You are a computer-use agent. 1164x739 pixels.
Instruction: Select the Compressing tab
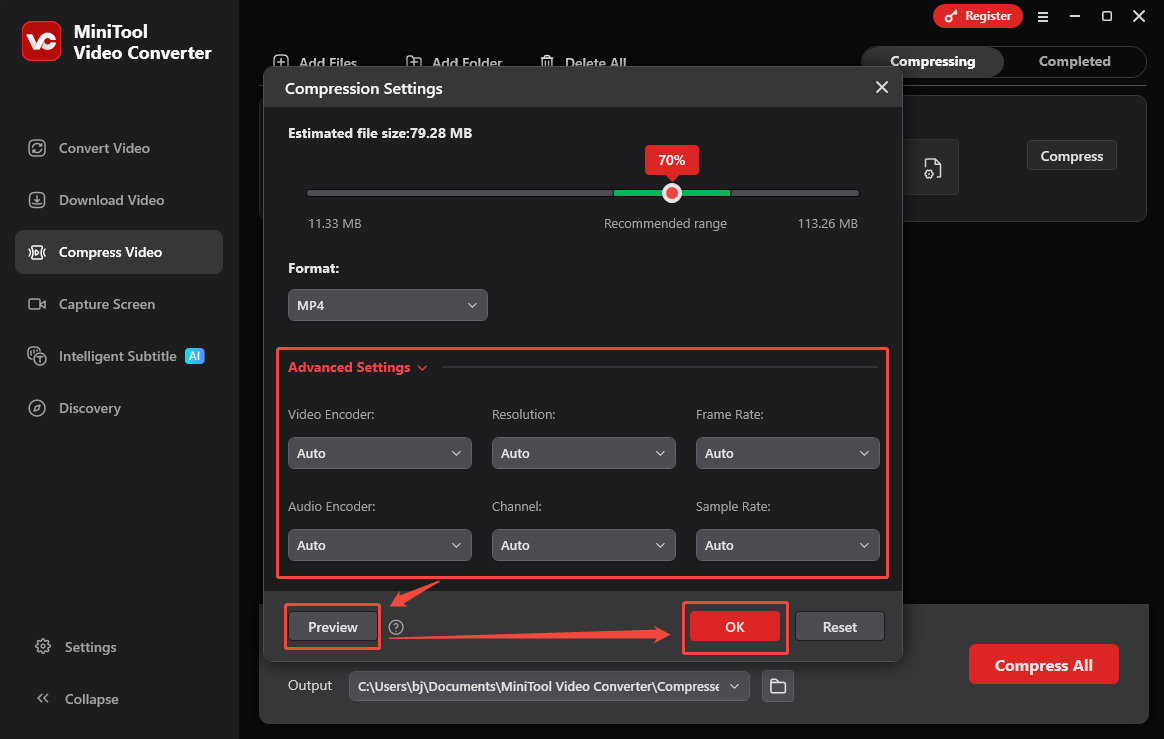pyautogui.click(x=932, y=61)
